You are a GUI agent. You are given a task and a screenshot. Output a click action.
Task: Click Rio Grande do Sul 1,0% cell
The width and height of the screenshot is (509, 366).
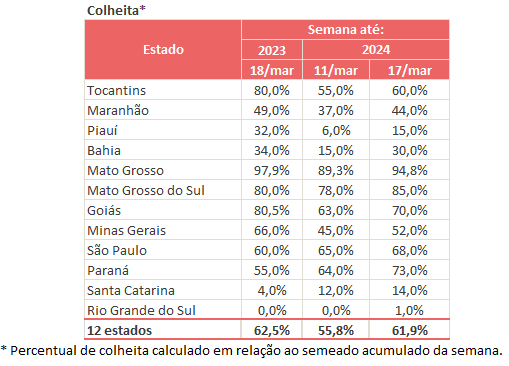coord(409,310)
